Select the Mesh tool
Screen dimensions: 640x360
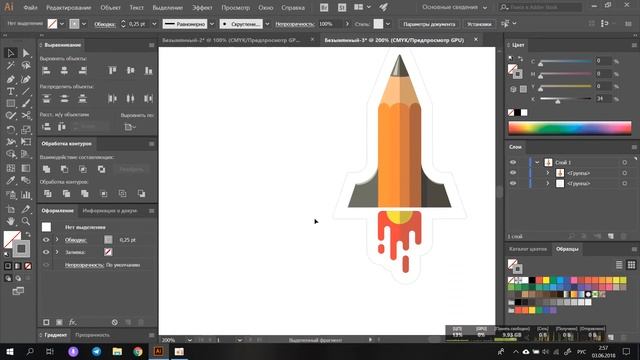pos(11,168)
